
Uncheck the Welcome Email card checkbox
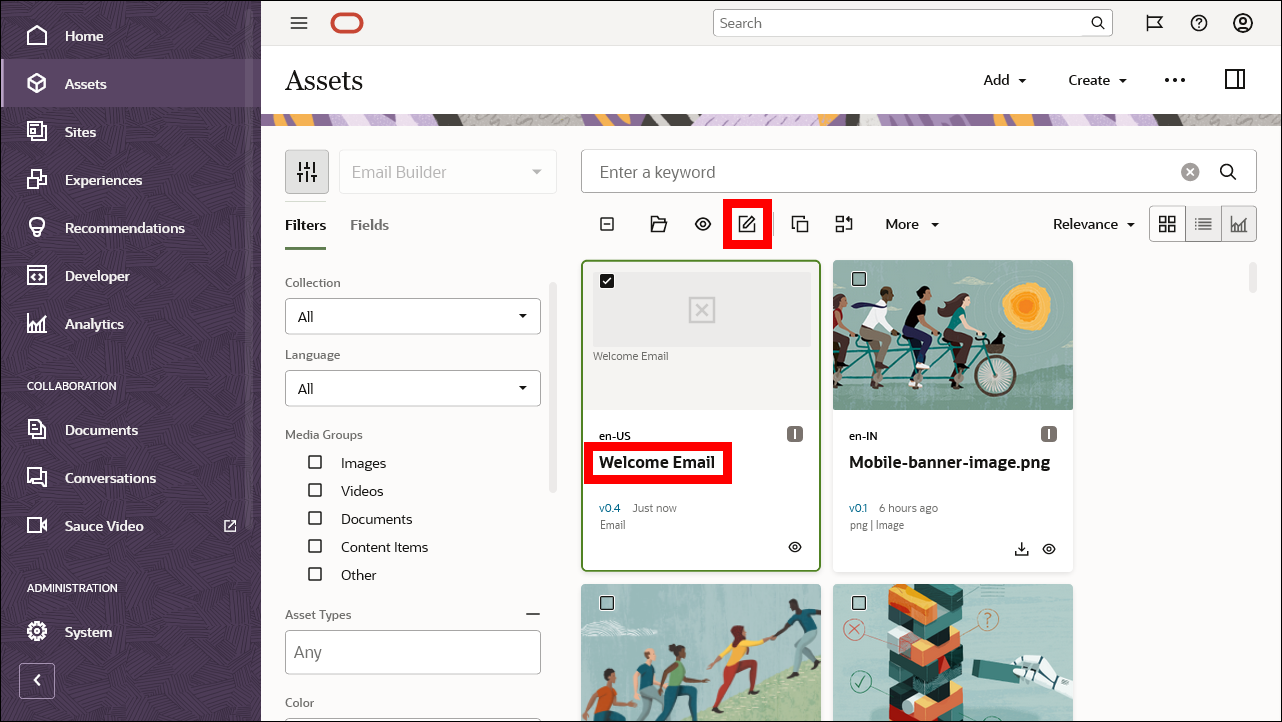point(607,281)
